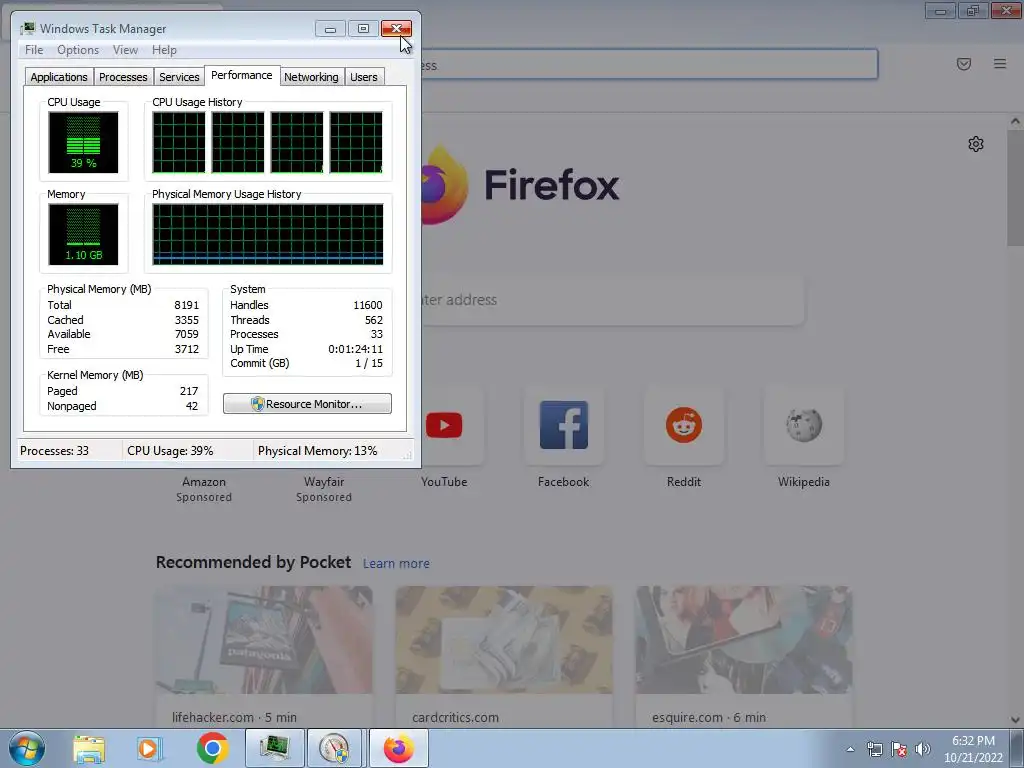Click the Up Time value 0:01:24:11

pyautogui.click(x=355, y=349)
